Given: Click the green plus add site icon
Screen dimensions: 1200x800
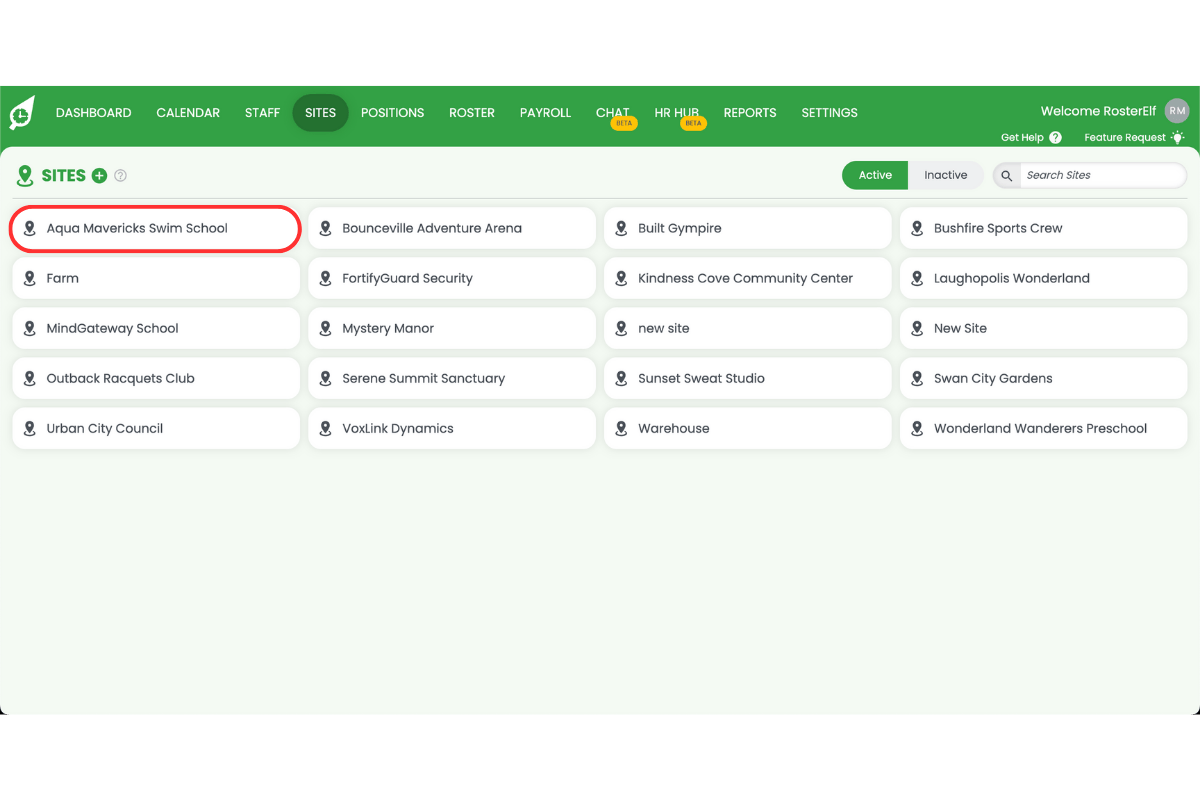Looking at the screenshot, I should [x=99, y=176].
